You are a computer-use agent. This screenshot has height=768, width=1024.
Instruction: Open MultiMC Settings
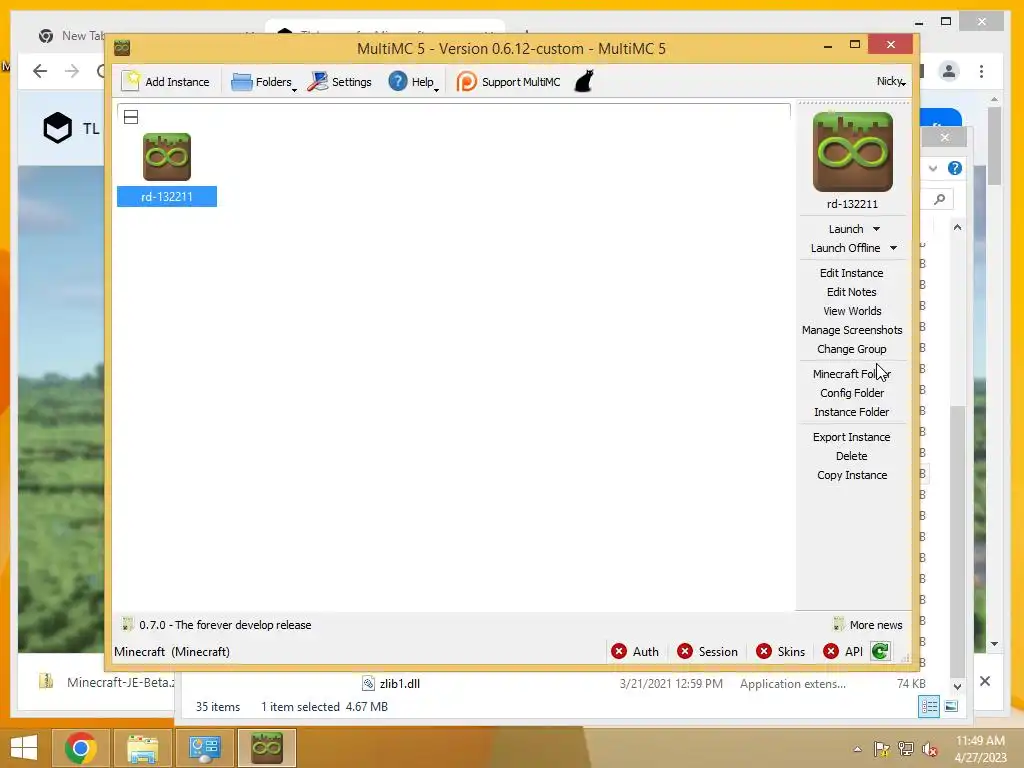[340, 82]
